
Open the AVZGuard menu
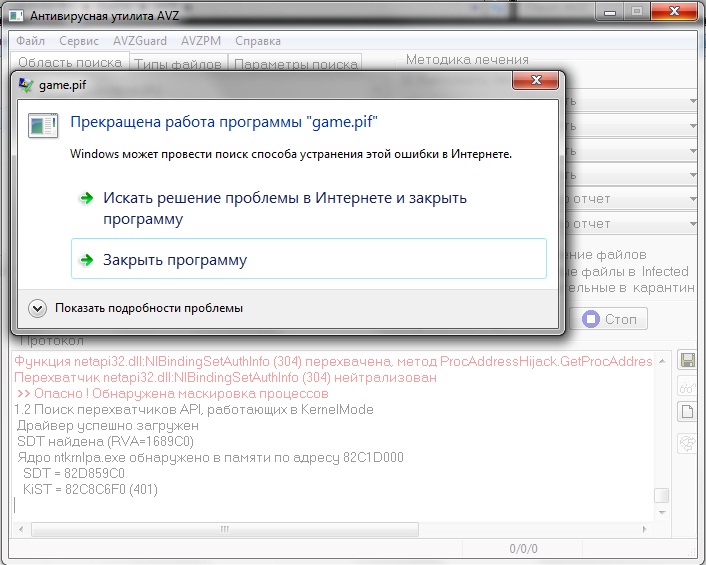(x=140, y=41)
